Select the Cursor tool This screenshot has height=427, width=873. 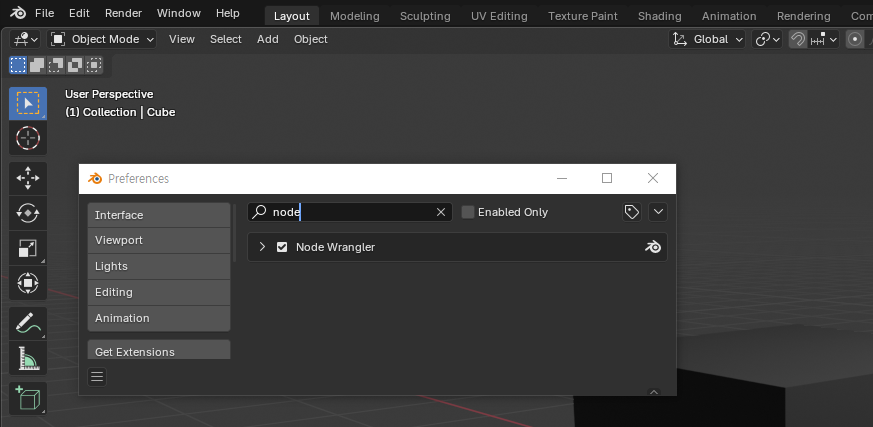pyautogui.click(x=28, y=138)
